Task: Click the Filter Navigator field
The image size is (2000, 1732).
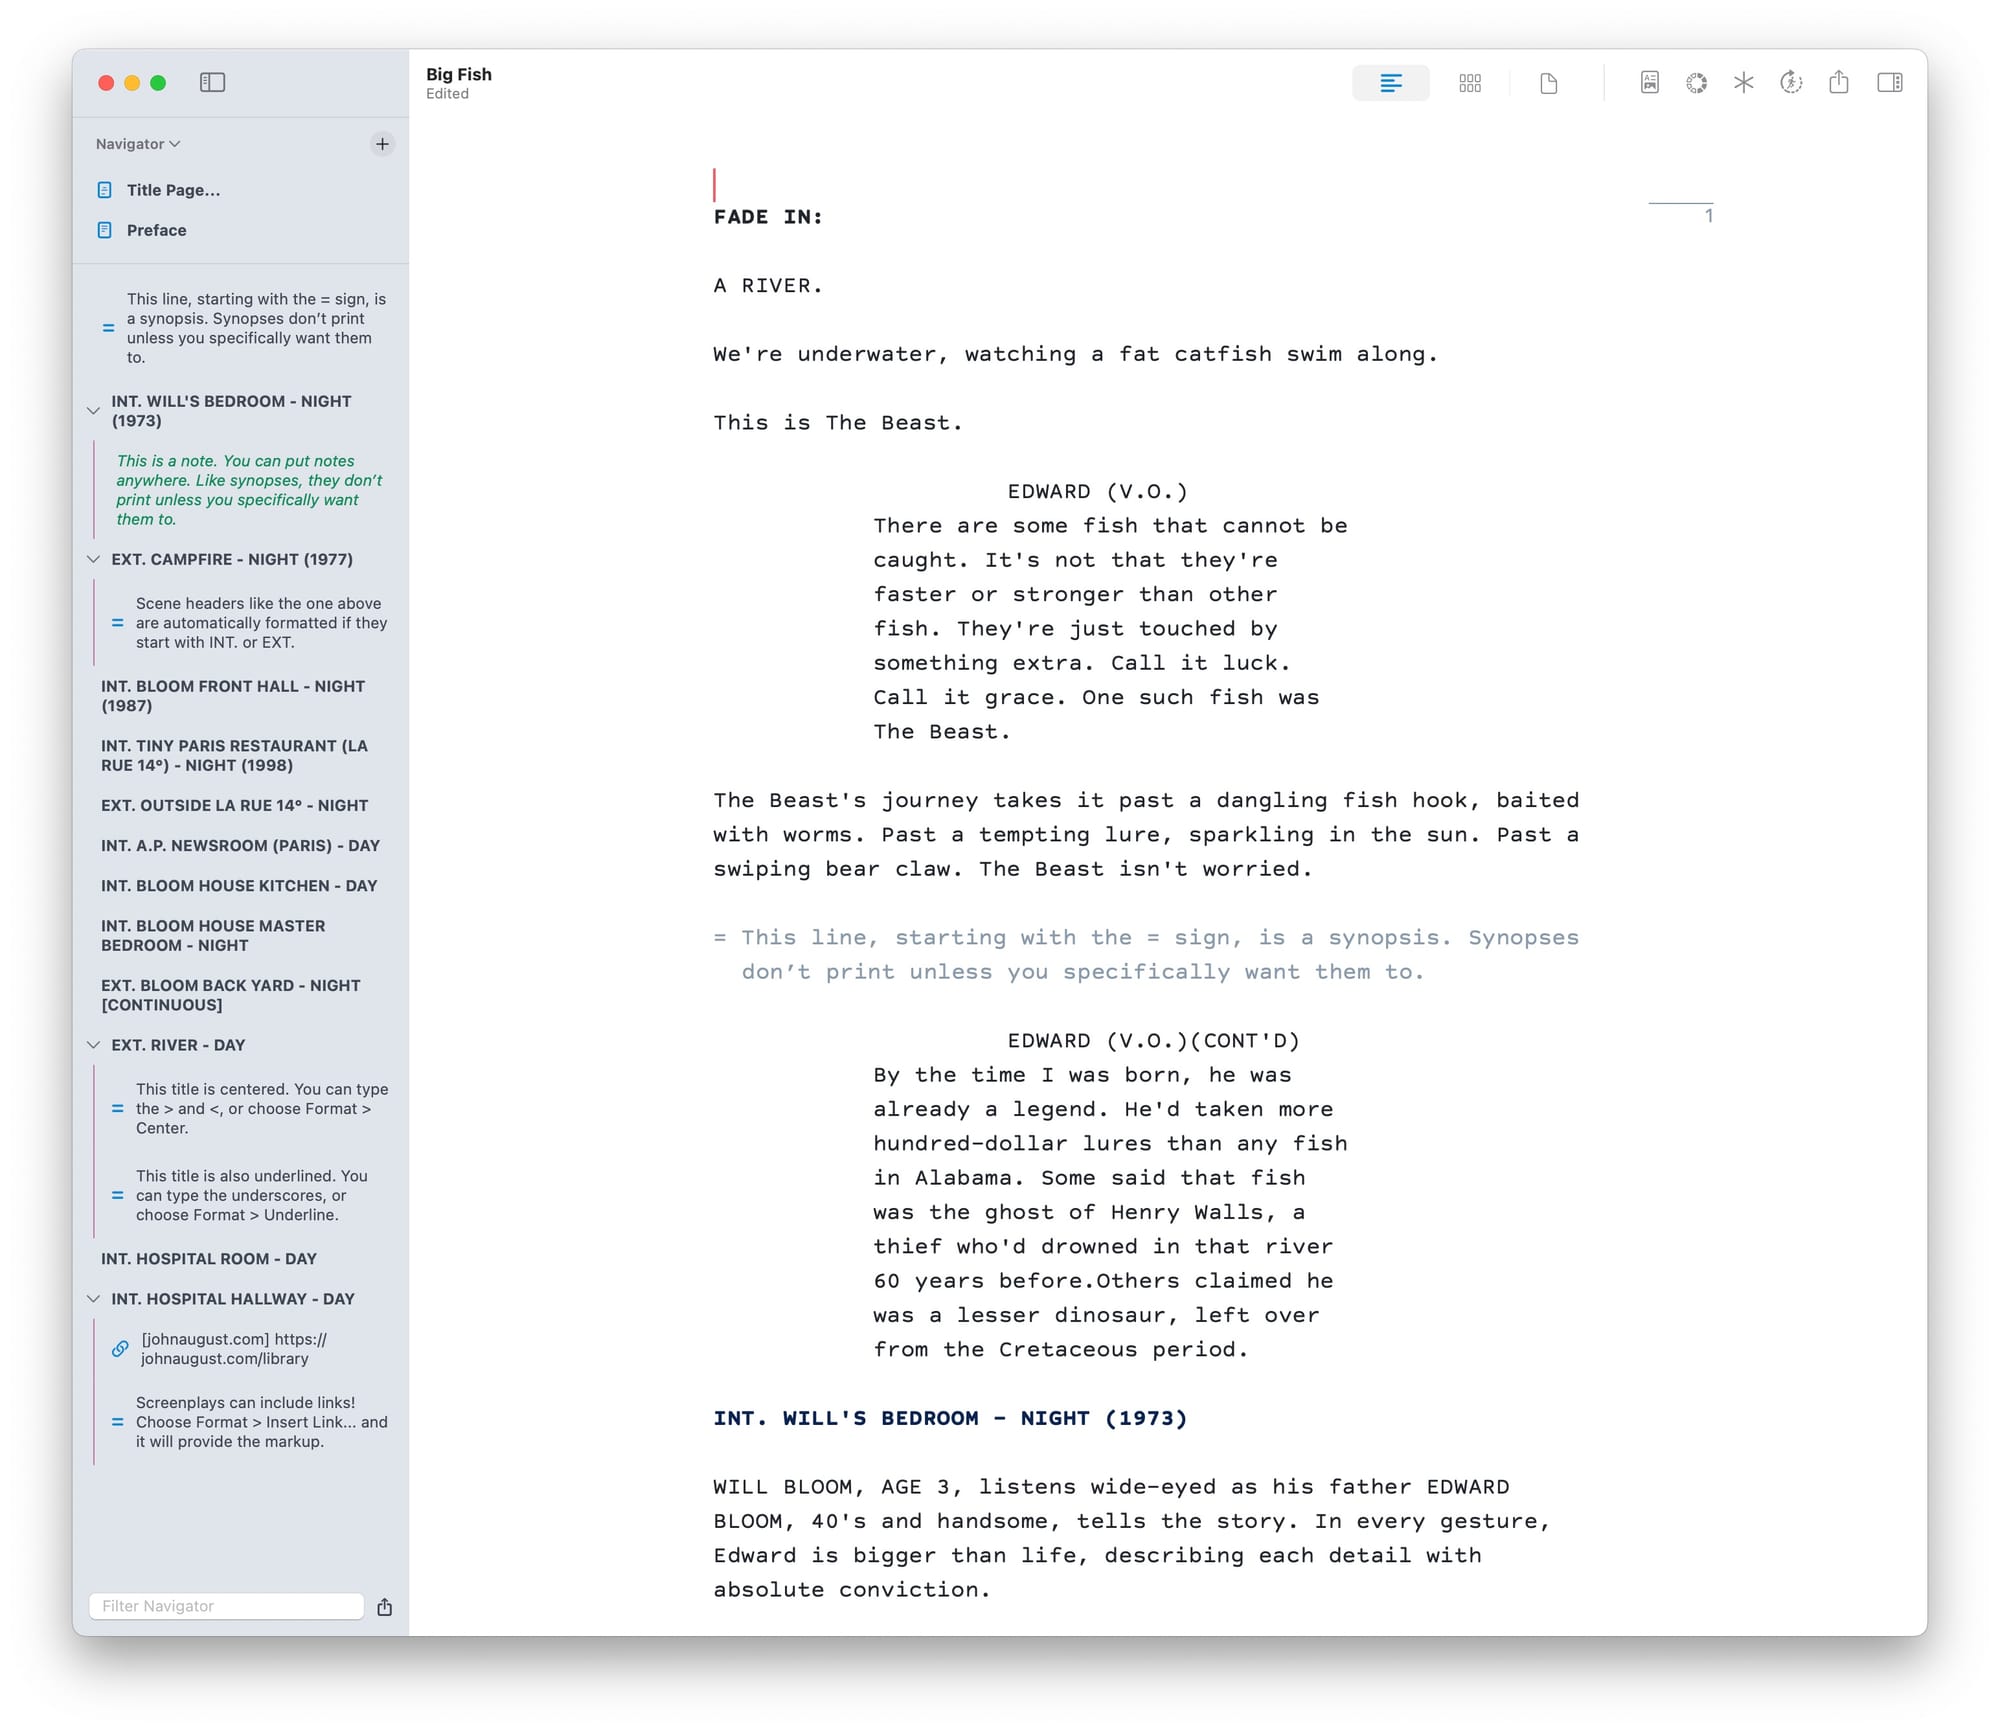Action: tap(226, 1606)
